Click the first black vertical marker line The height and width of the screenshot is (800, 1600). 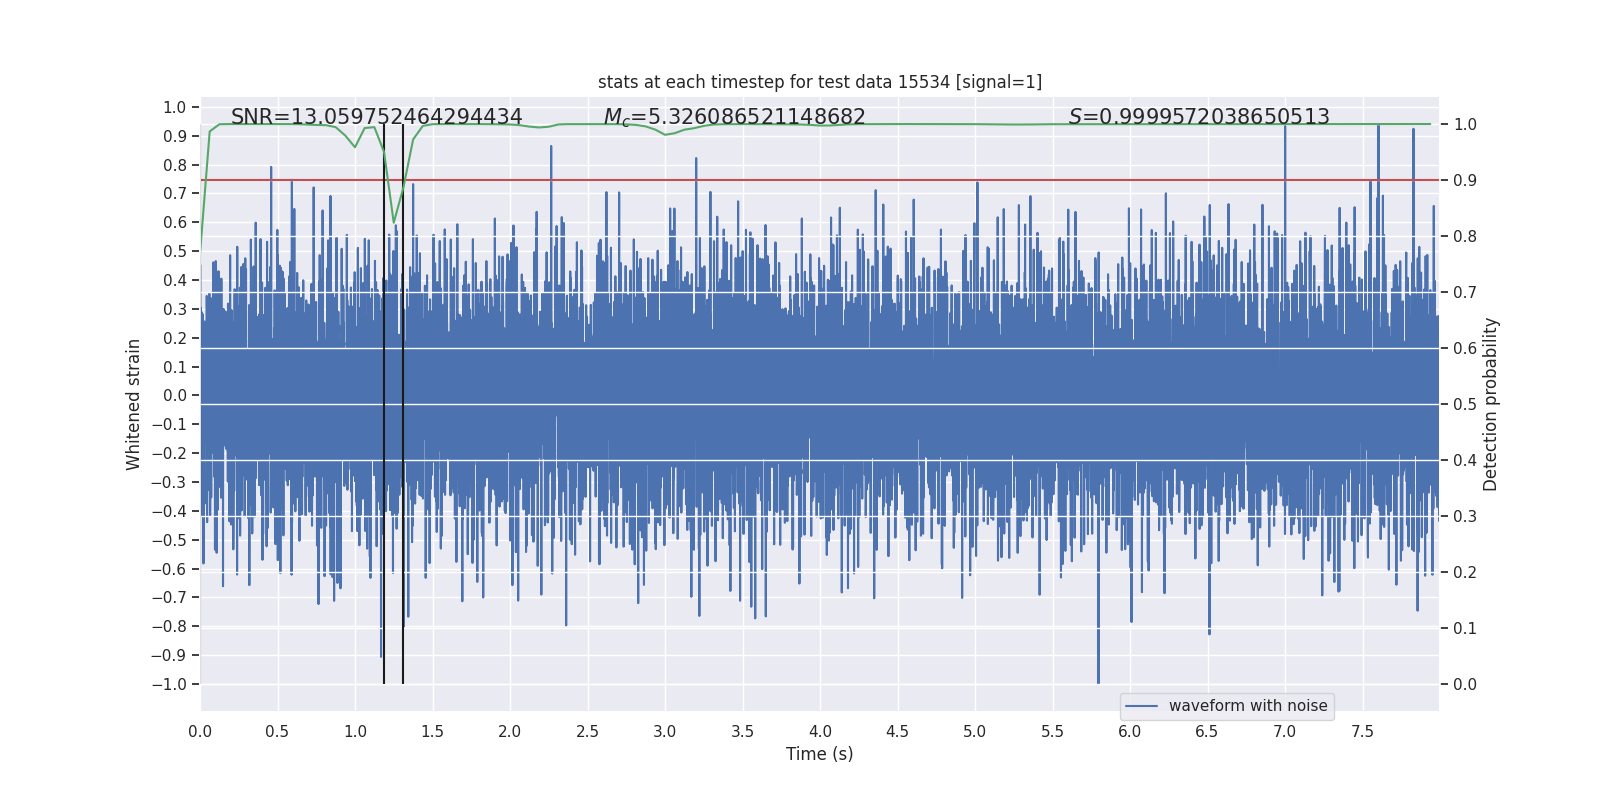pos(384,404)
